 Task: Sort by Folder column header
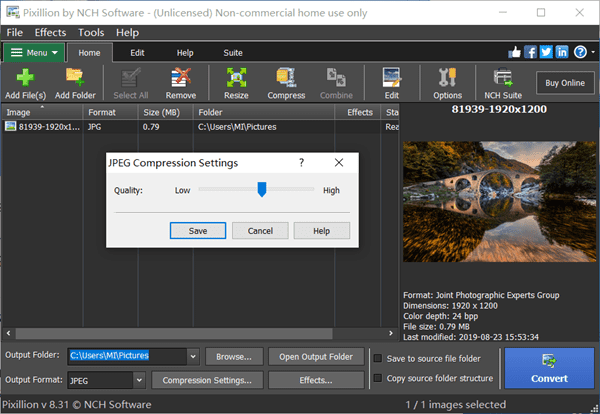tap(263, 112)
